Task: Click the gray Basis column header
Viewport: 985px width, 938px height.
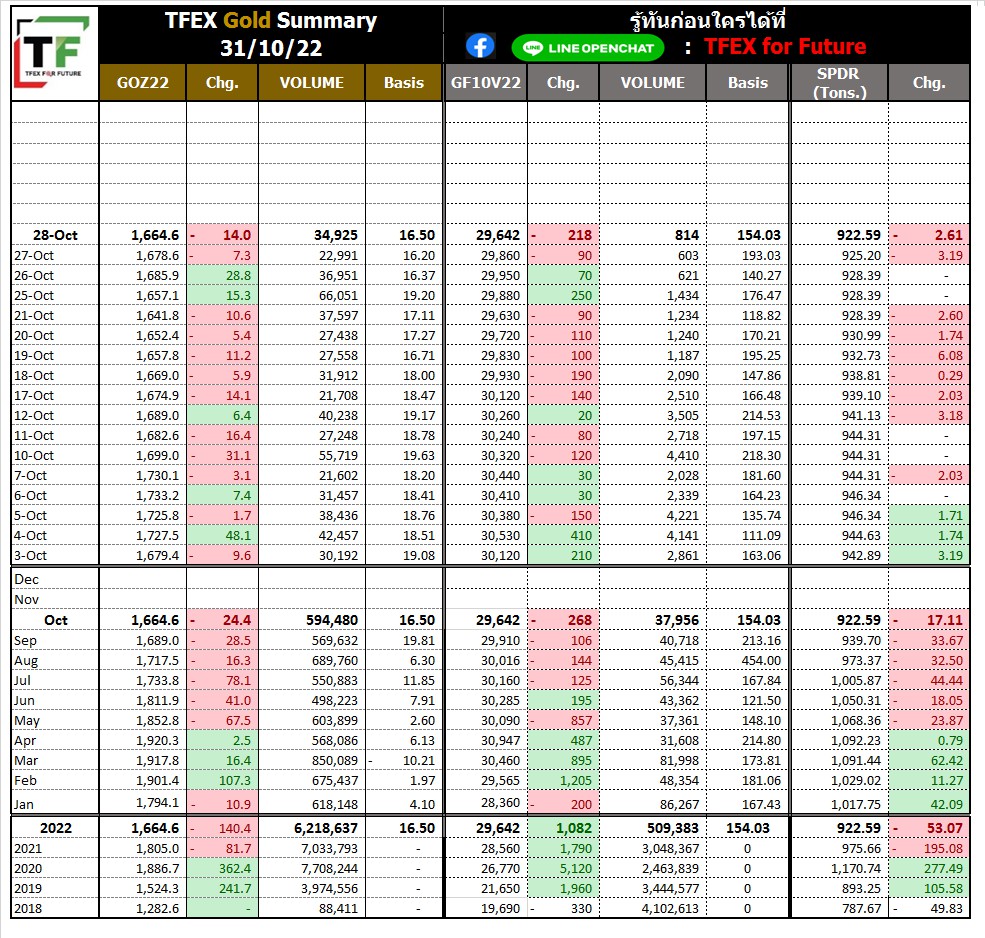Action: click(x=748, y=83)
